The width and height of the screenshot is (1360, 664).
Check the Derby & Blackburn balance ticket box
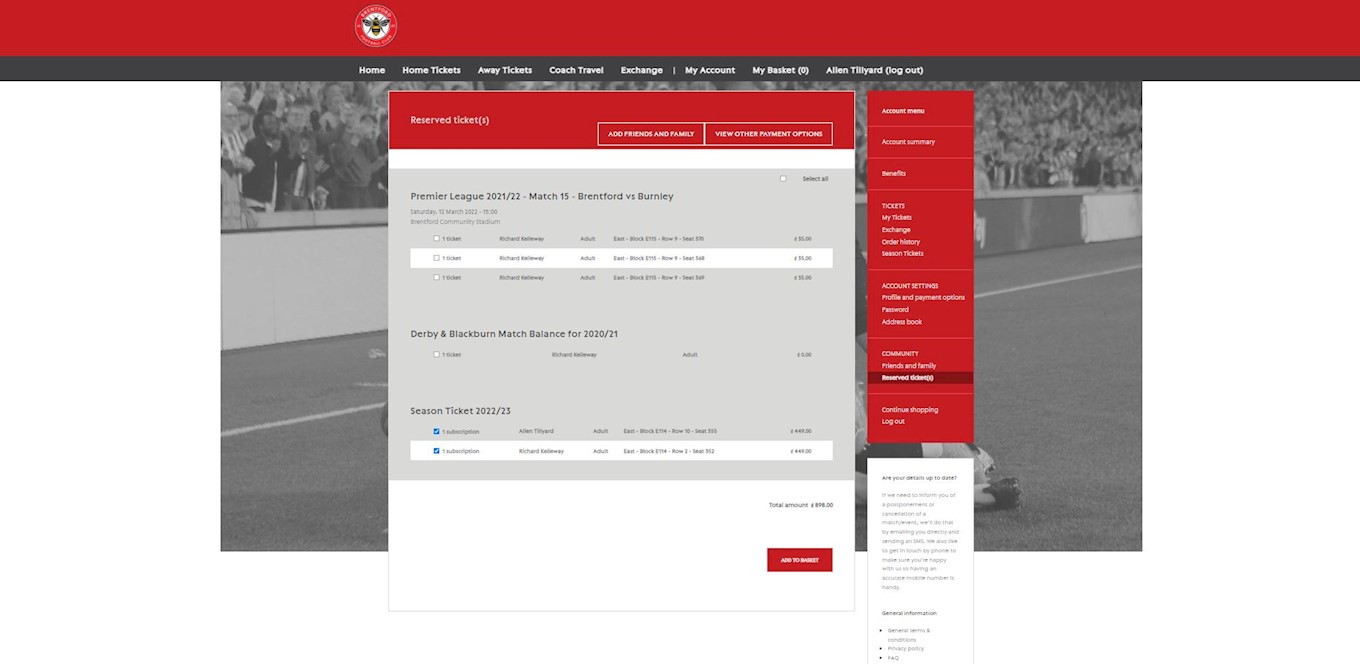click(436, 354)
